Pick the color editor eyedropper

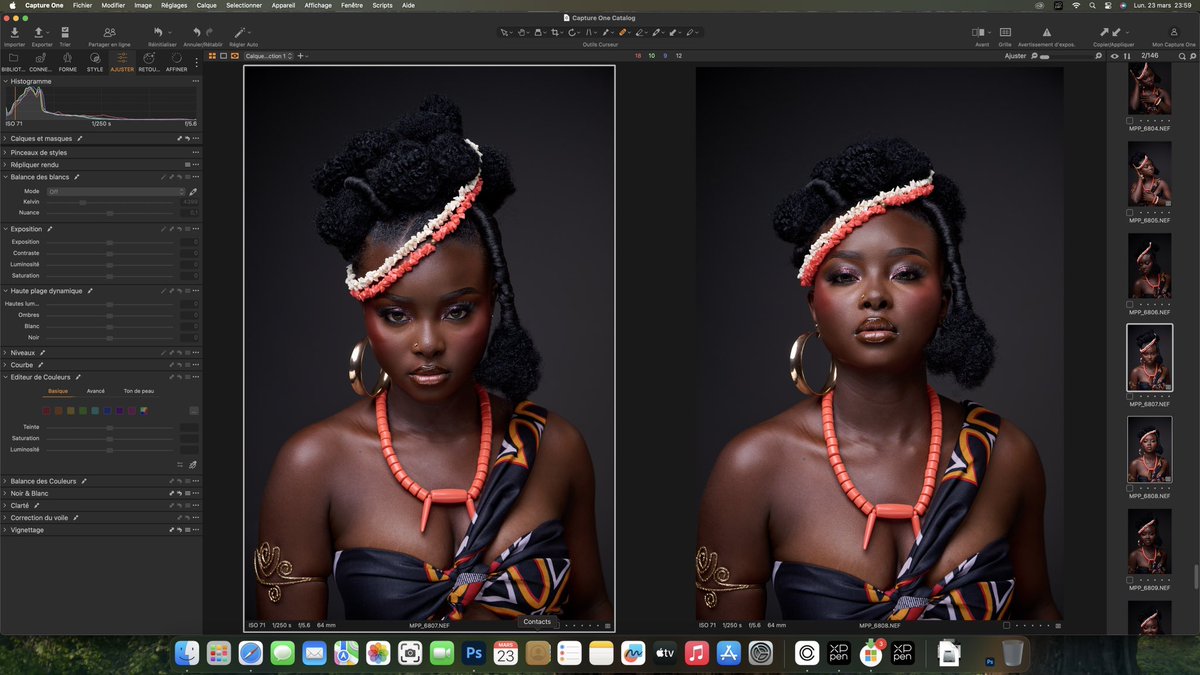pos(193,464)
